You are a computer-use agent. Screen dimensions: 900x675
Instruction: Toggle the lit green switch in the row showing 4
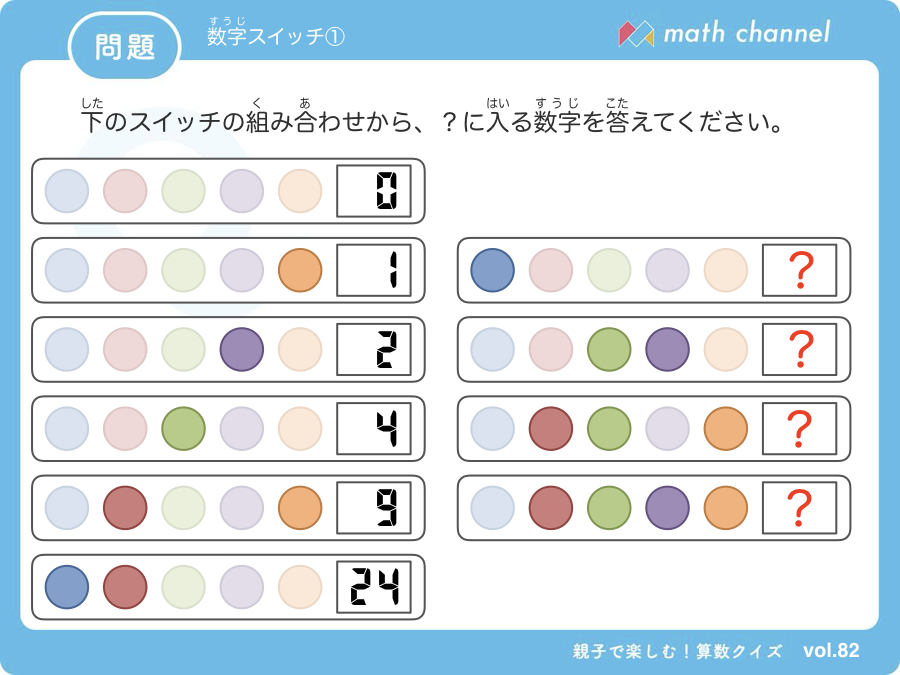point(184,428)
